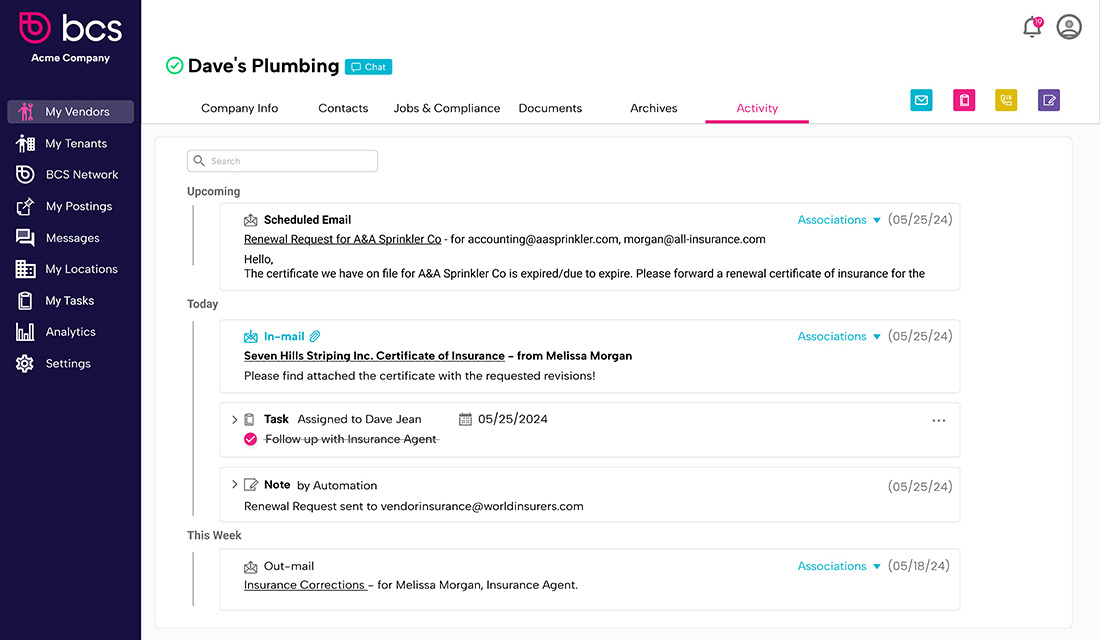Open Associations dropdown on Scheduled Email
The image size is (1100, 640).
[839, 220]
